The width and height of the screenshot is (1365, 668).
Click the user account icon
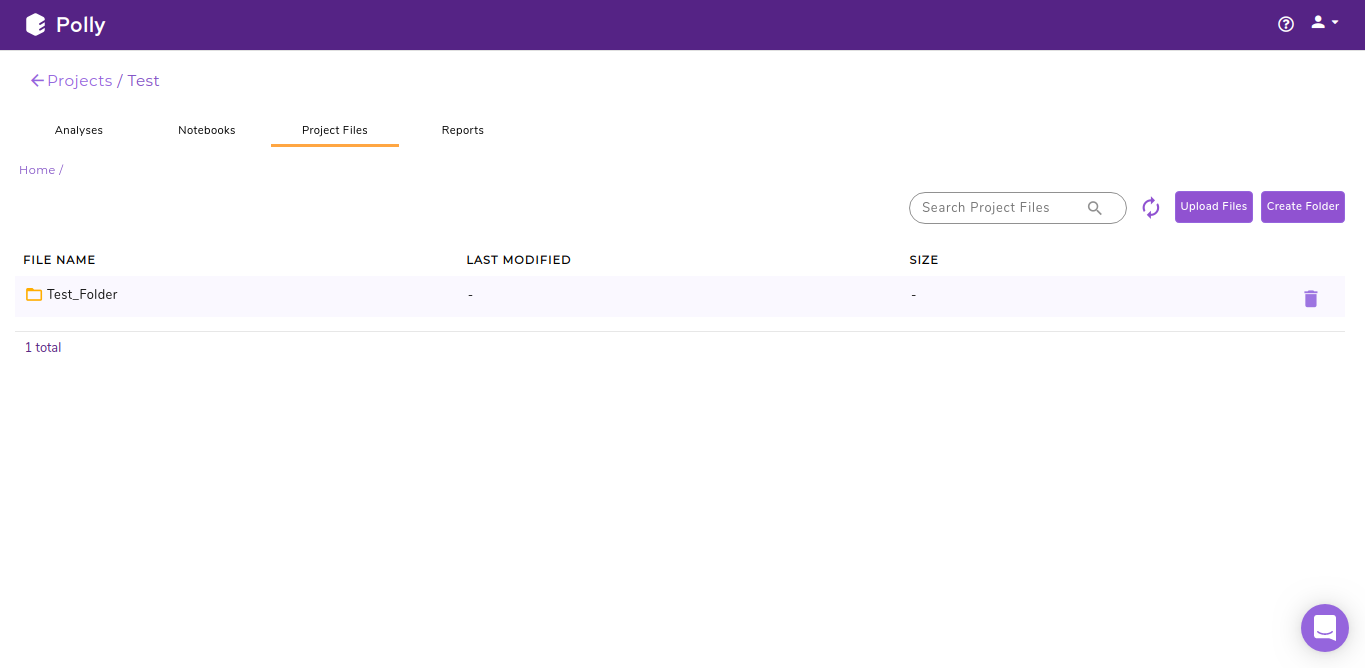coord(1316,22)
